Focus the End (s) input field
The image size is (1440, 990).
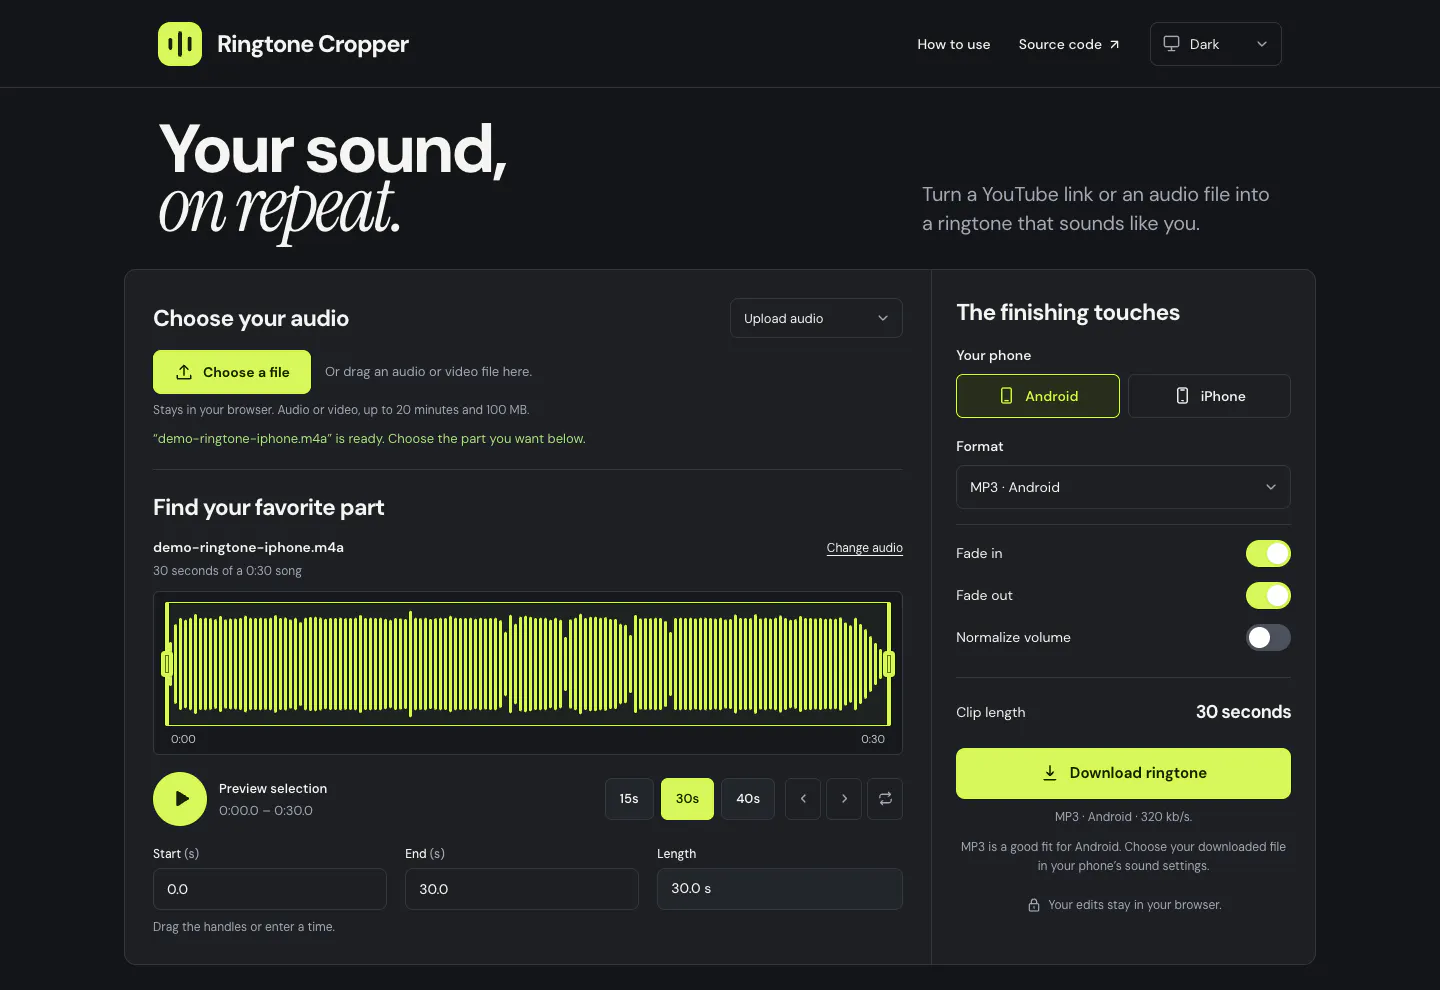(522, 889)
